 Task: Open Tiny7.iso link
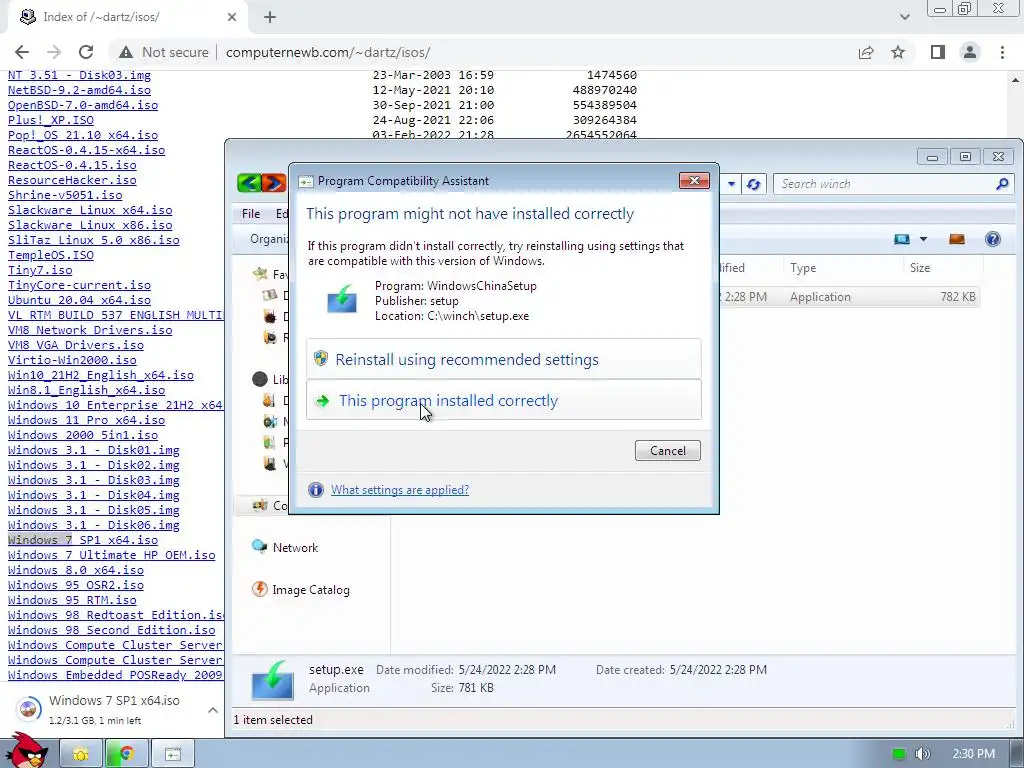[x=40, y=270]
